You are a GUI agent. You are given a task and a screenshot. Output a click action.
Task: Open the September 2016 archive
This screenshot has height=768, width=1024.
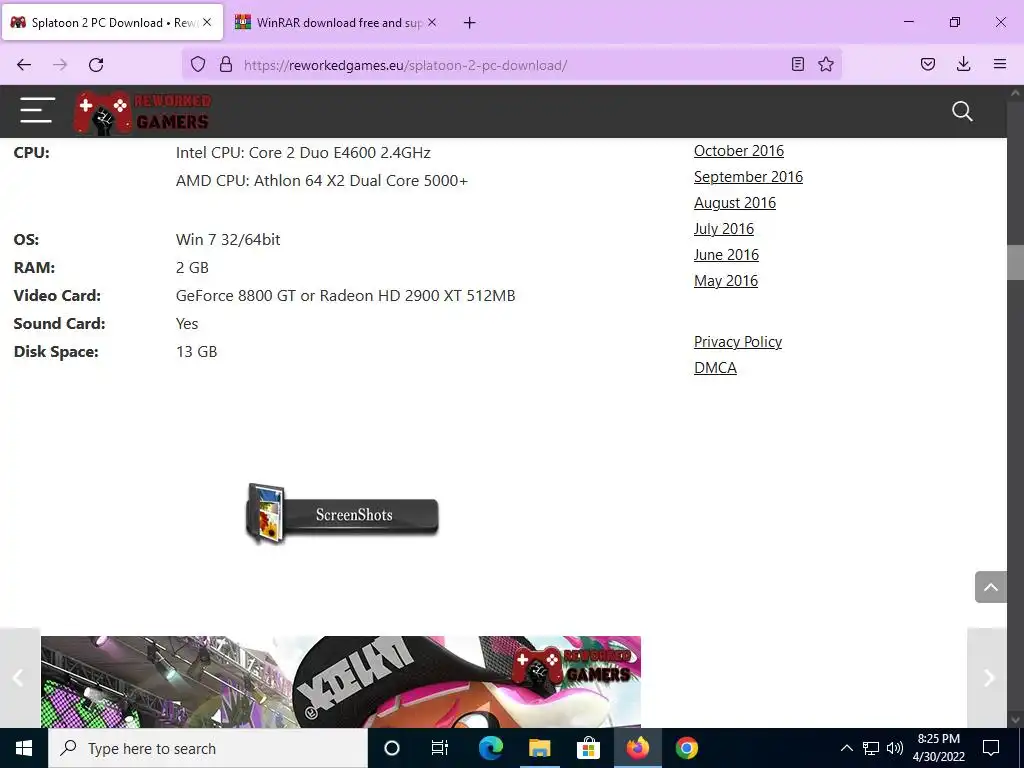point(748,177)
